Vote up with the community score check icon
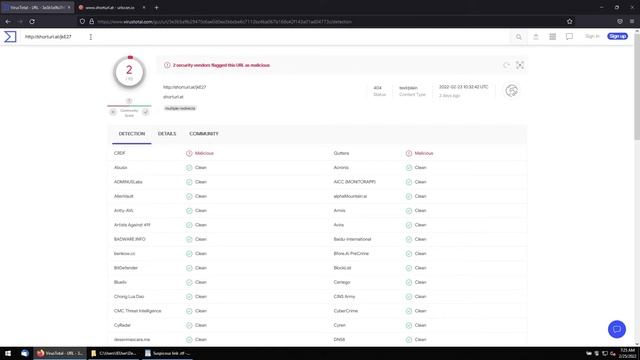This screenshot has width=640, height=360. (x=145, y=112)
